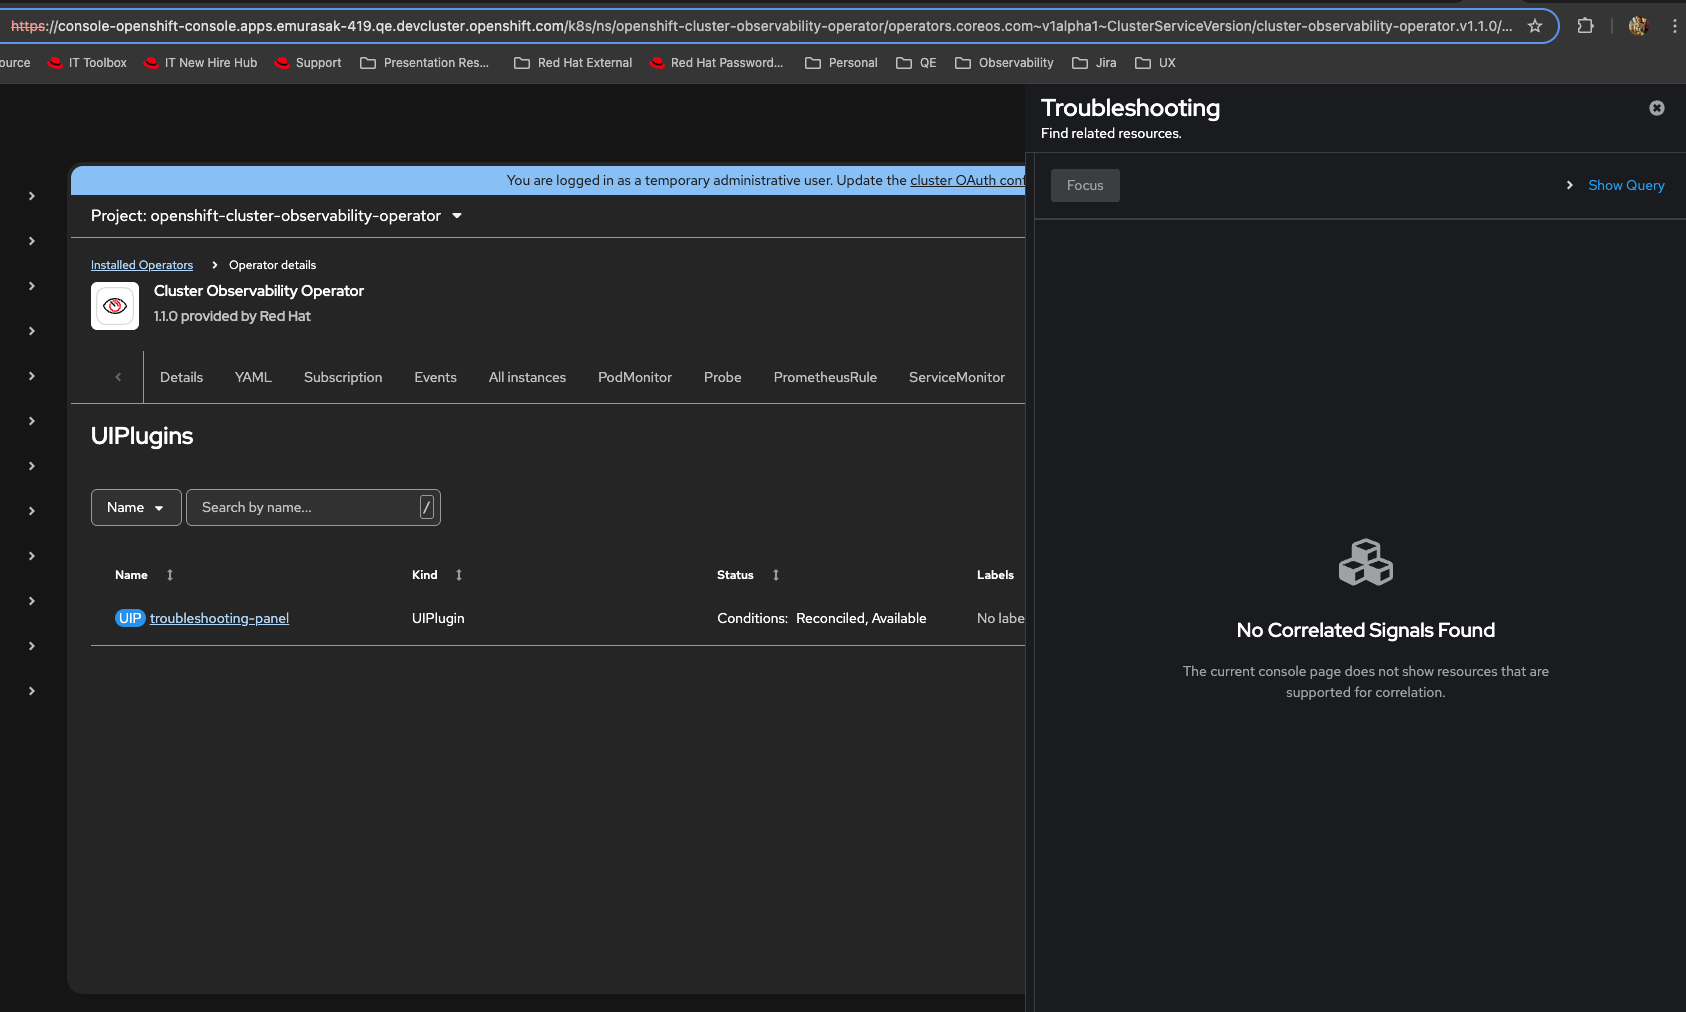This screenshot has width=1686, height=1012.
Task: Bookmark this page with star icon
Action: [1534, 26]
